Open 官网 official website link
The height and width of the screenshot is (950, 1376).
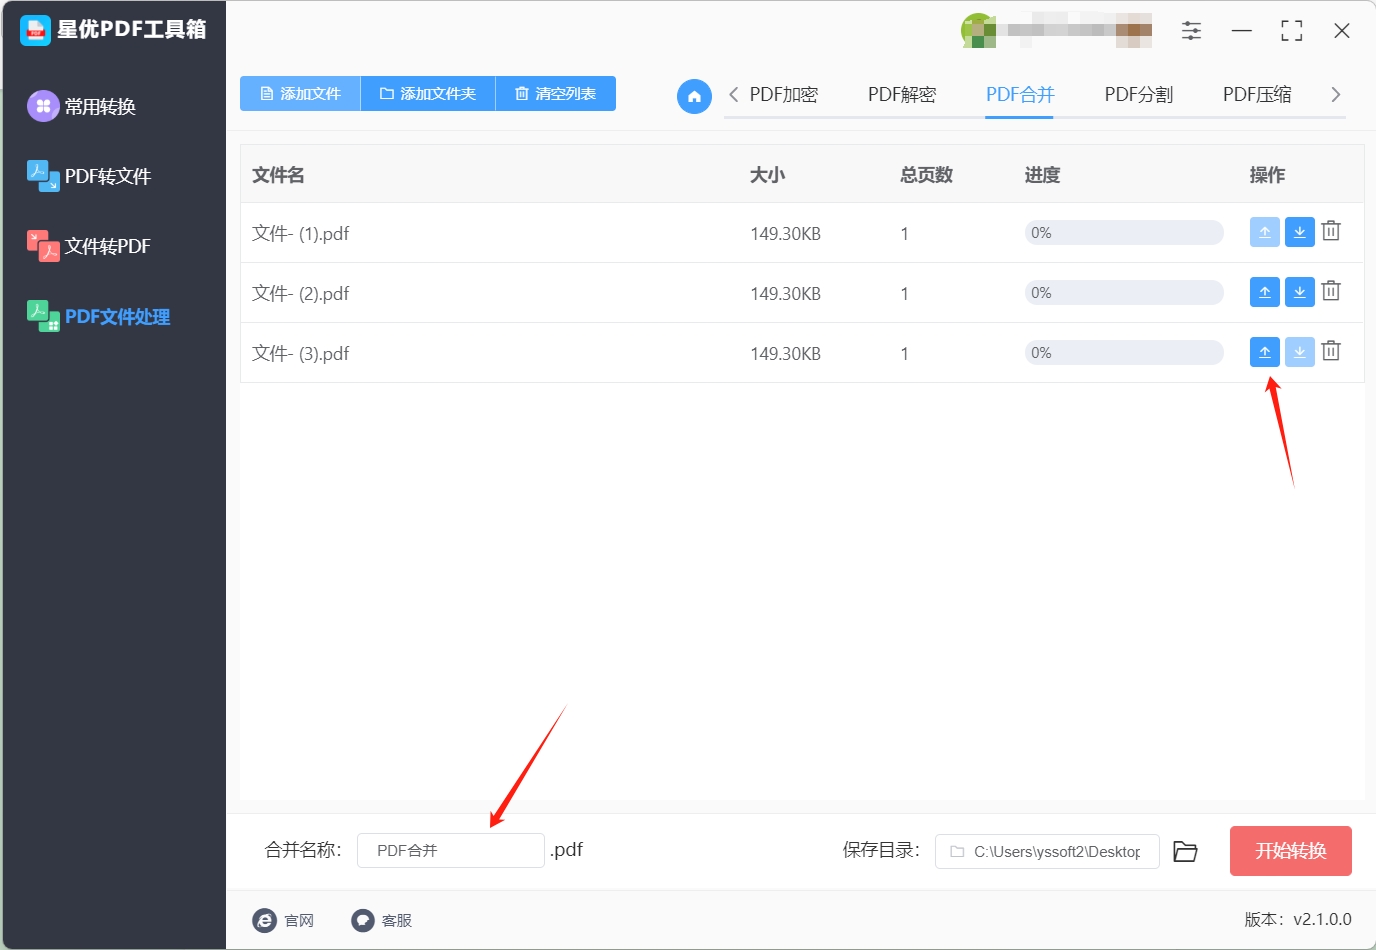tap(284, 920)
